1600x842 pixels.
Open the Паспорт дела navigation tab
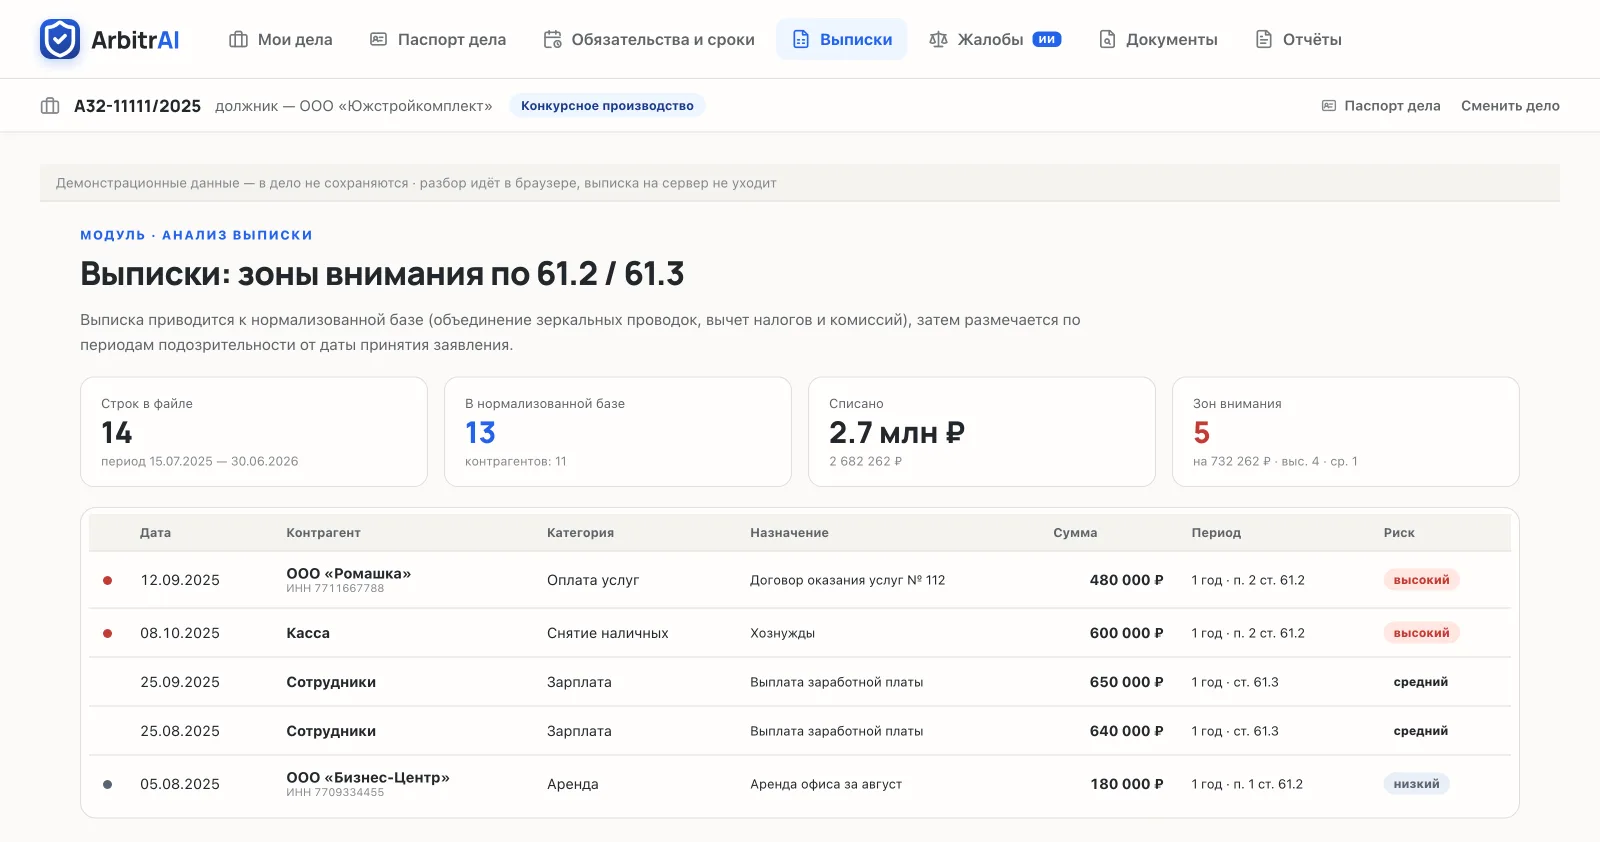pos(438,39)
